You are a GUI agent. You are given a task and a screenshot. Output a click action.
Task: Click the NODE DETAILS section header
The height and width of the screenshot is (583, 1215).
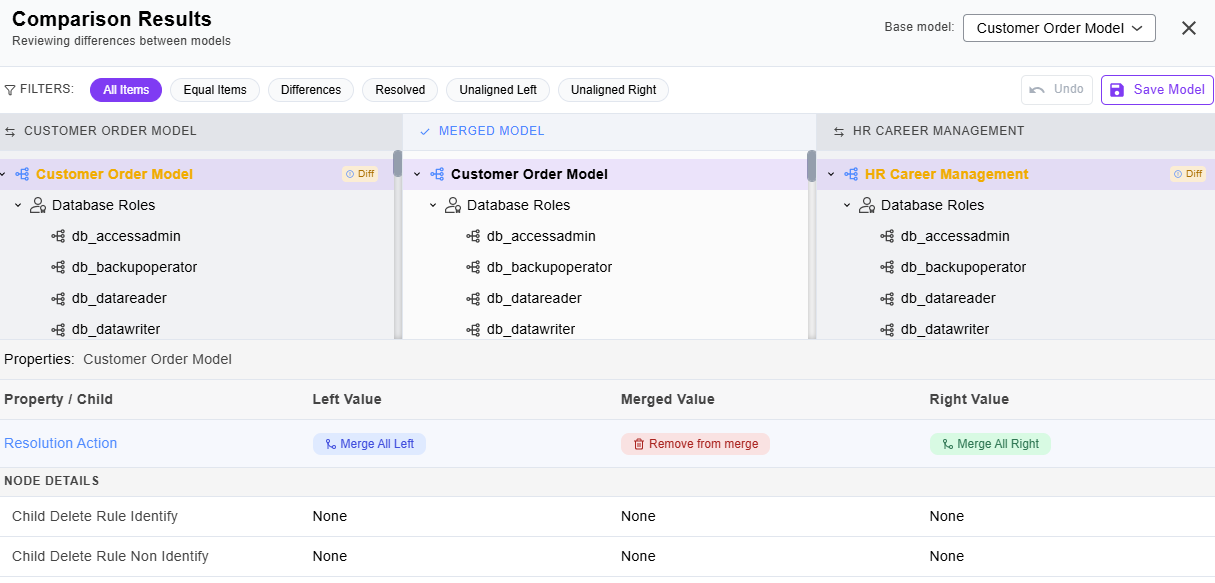coord(51,481)
